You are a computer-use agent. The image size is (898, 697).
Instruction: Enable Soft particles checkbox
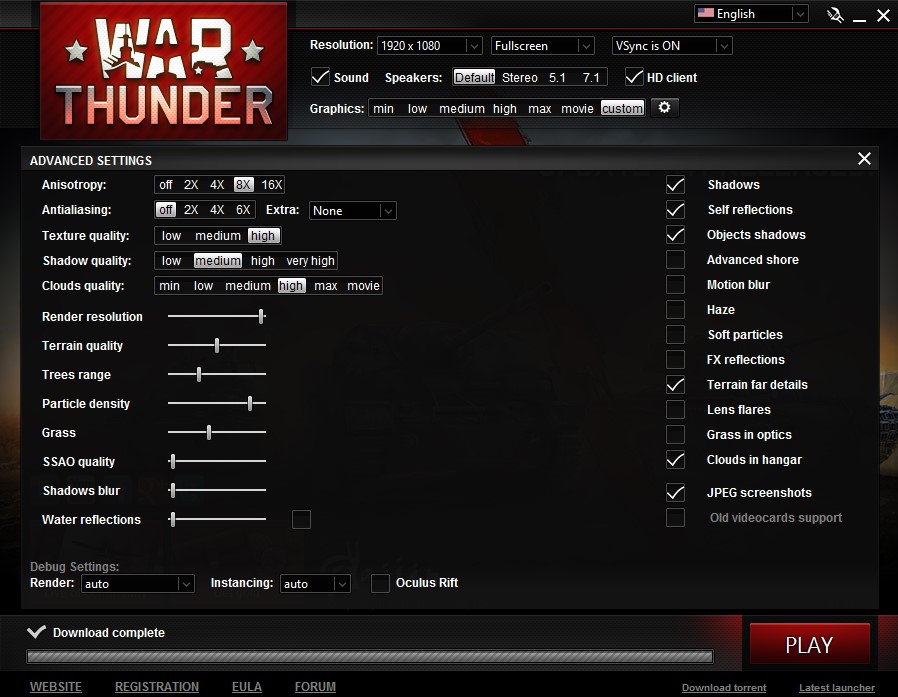(x=675, y=334)
